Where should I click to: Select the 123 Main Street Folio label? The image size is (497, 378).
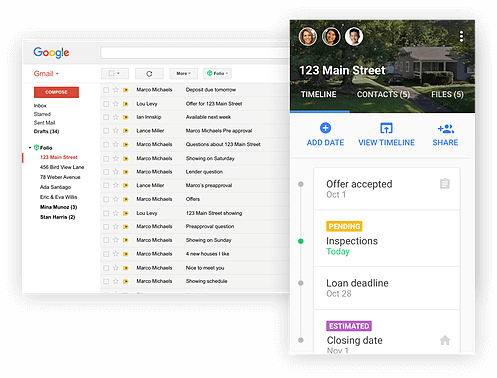tap(59, 157)
